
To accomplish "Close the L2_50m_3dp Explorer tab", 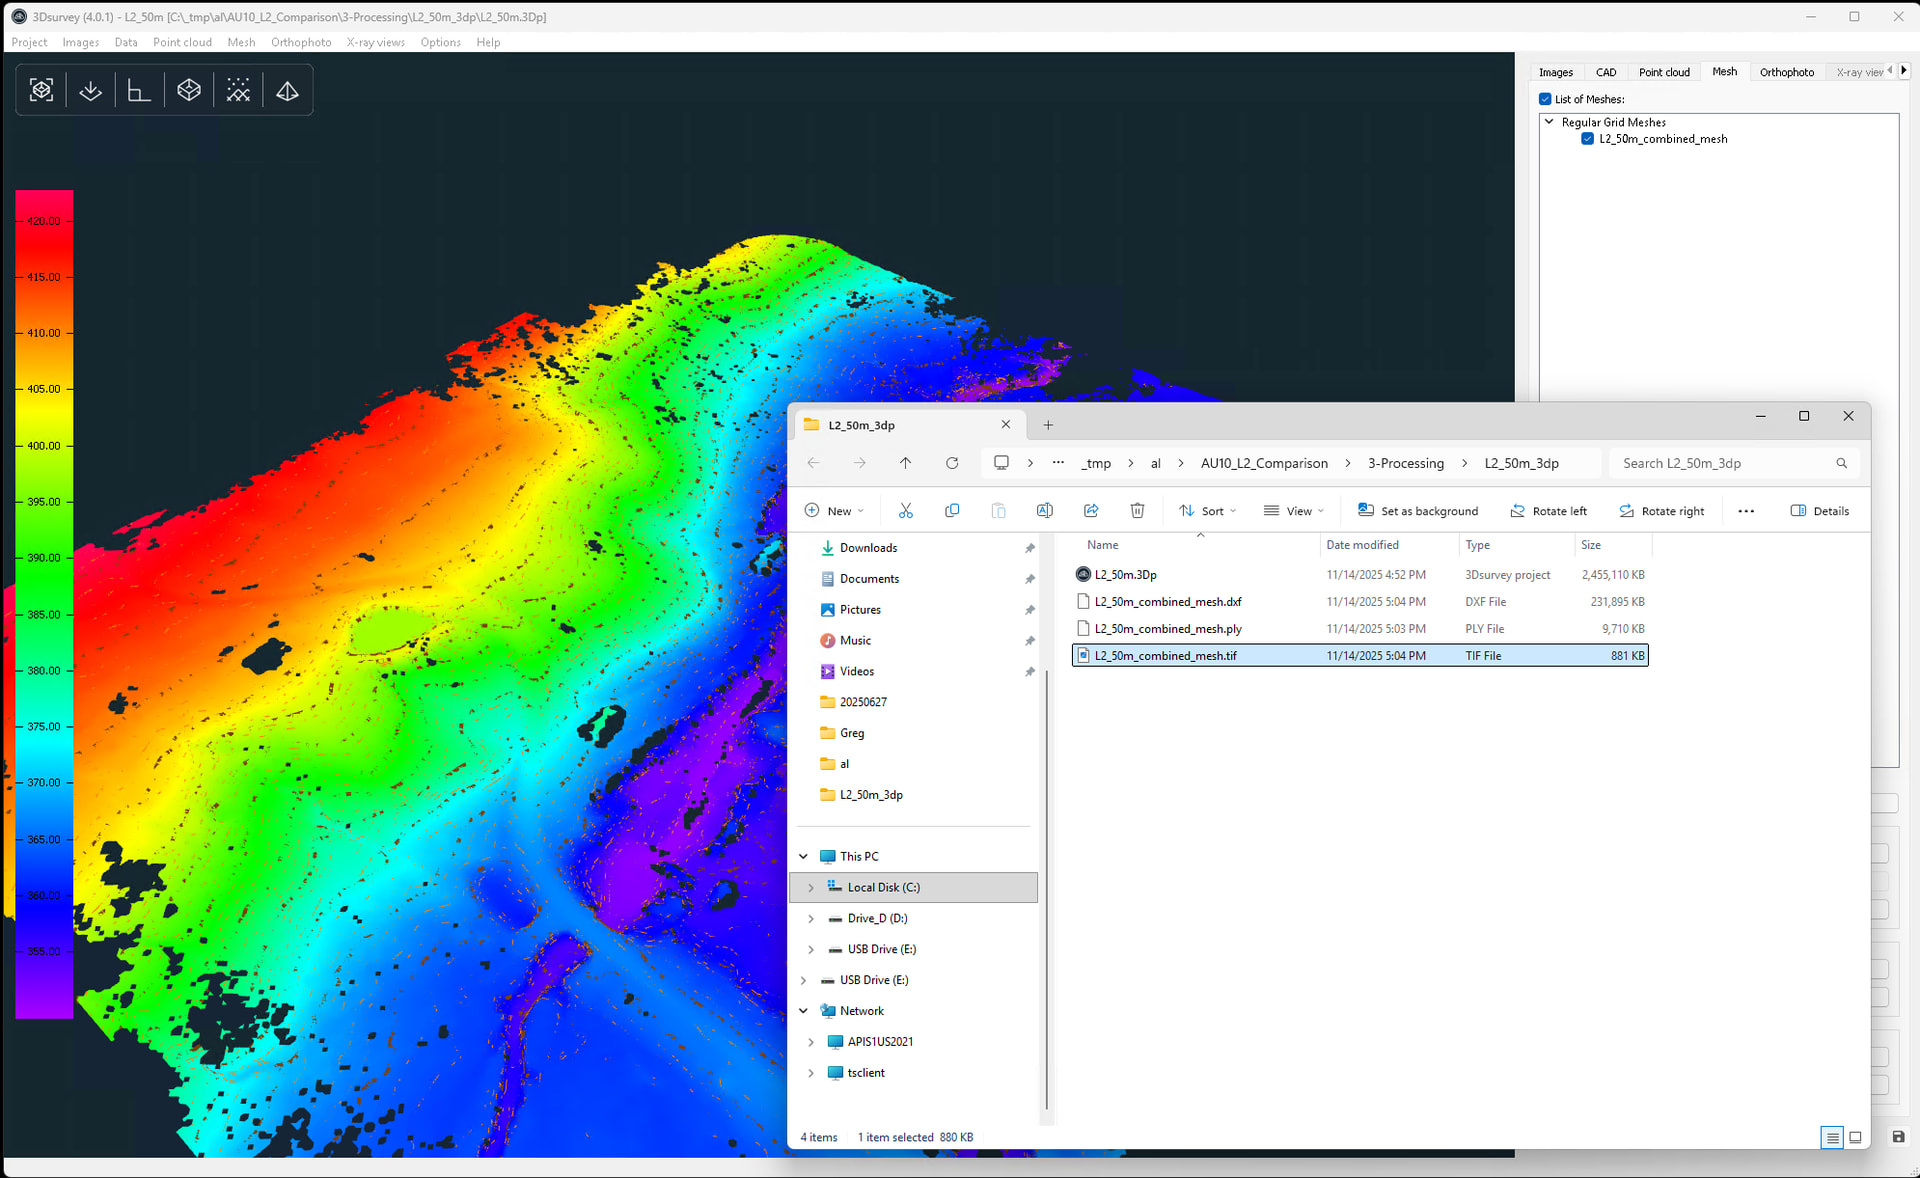I will [1006, 424].
